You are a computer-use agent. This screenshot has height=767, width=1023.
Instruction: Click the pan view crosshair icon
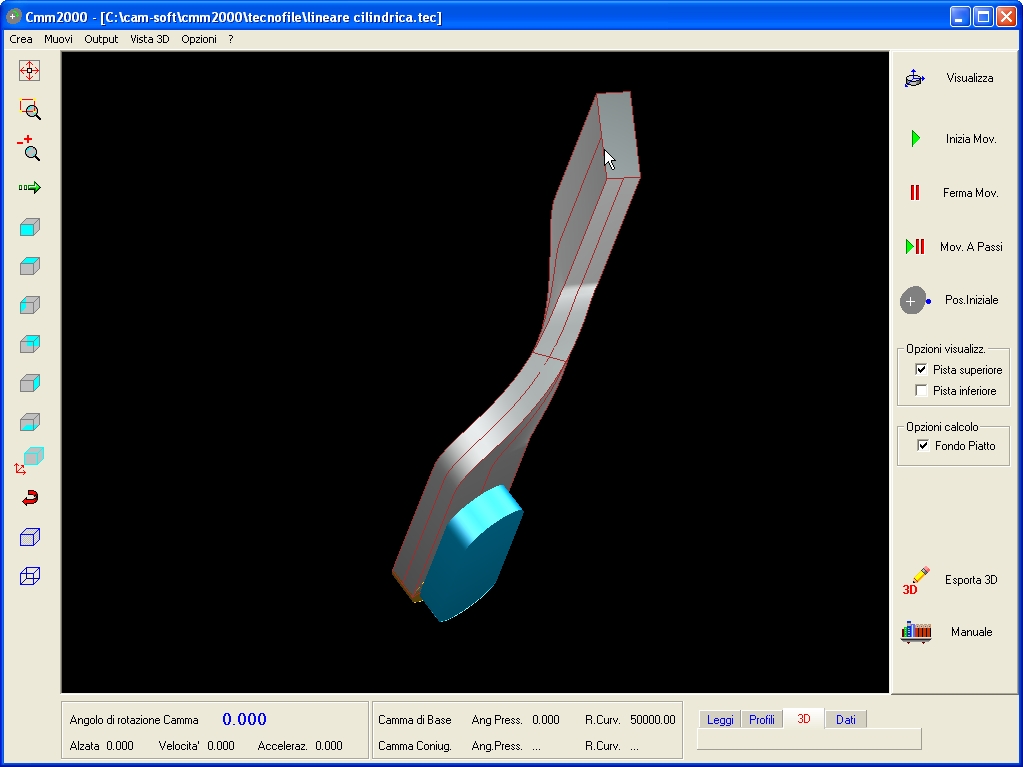click(29, 70)
